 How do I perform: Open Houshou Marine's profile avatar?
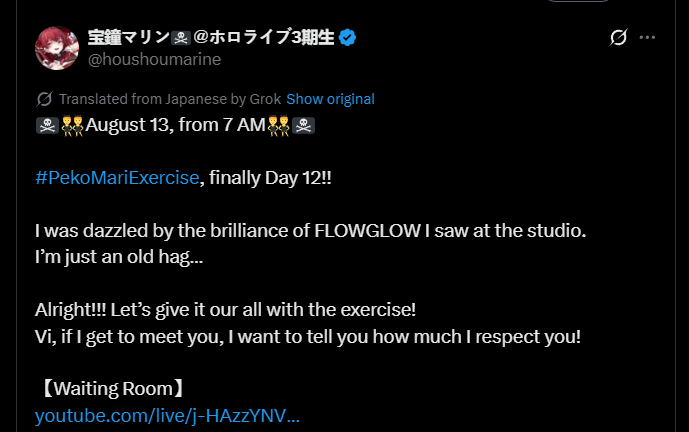coord(57,48)
